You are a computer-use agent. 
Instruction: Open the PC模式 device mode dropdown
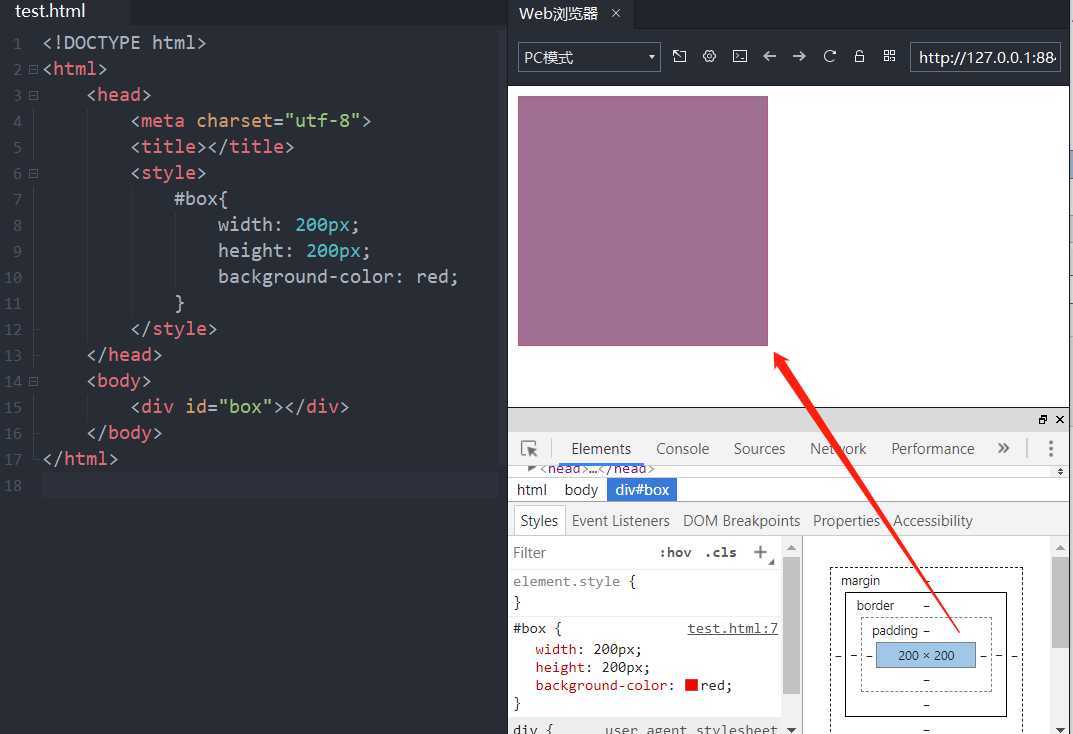coord(589,57)
